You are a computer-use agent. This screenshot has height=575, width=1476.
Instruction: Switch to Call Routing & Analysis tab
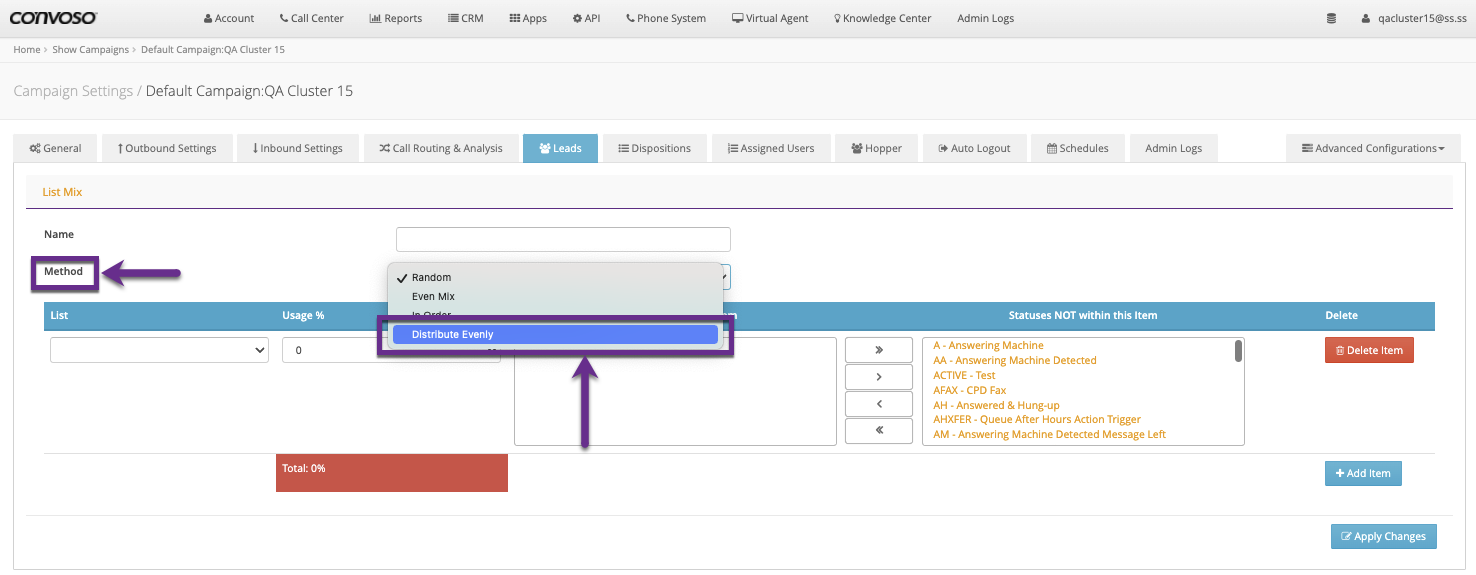[441, 148]
